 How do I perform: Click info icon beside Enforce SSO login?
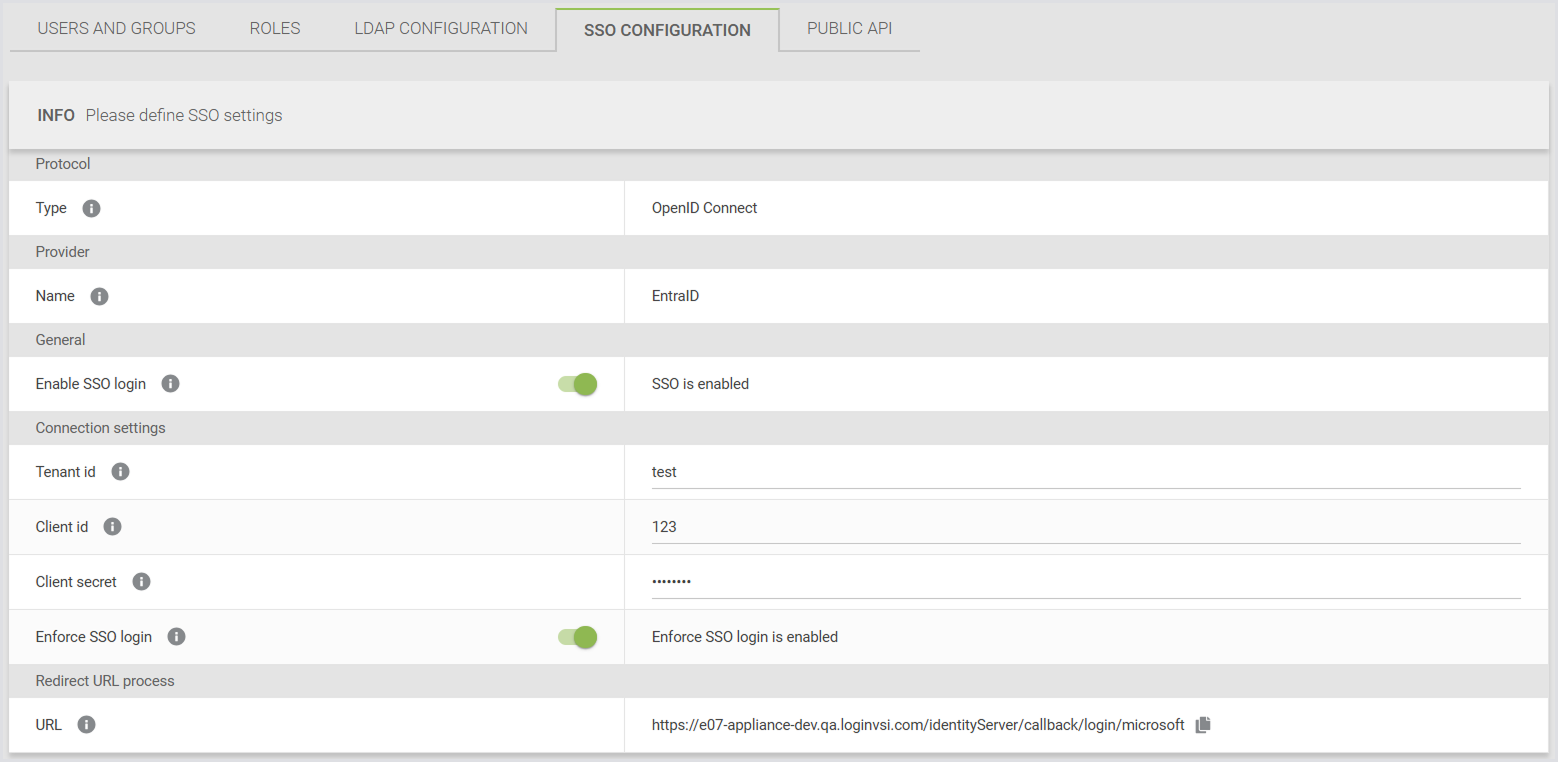176,637
